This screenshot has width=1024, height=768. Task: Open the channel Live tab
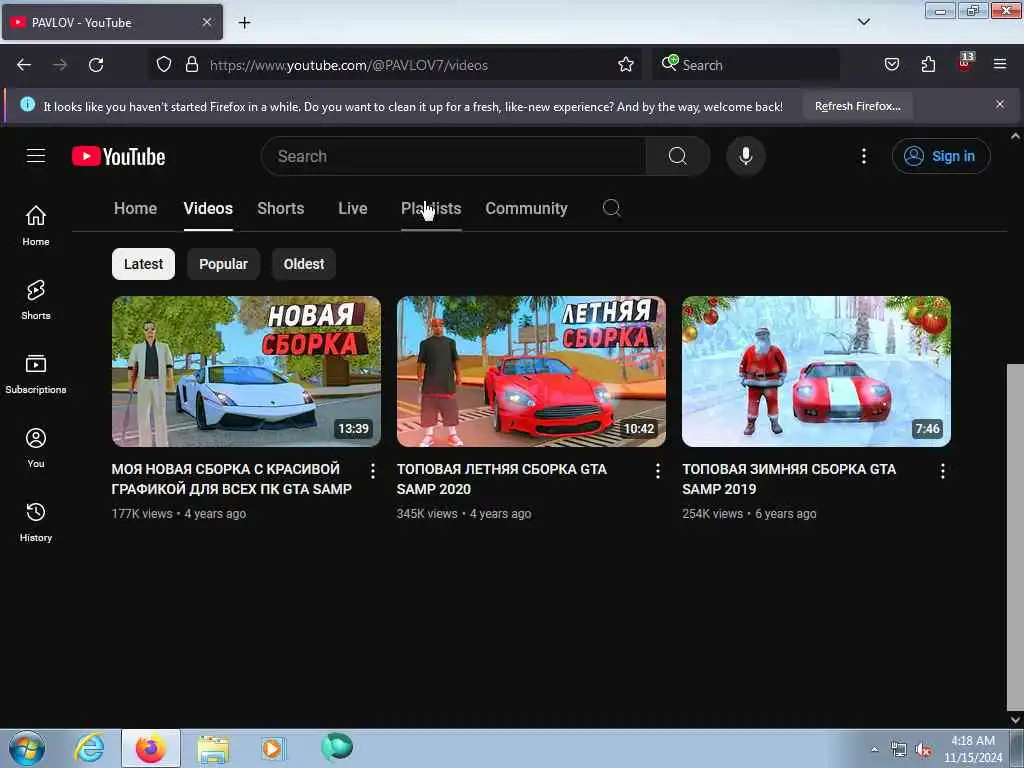click(x=353, y=208)
